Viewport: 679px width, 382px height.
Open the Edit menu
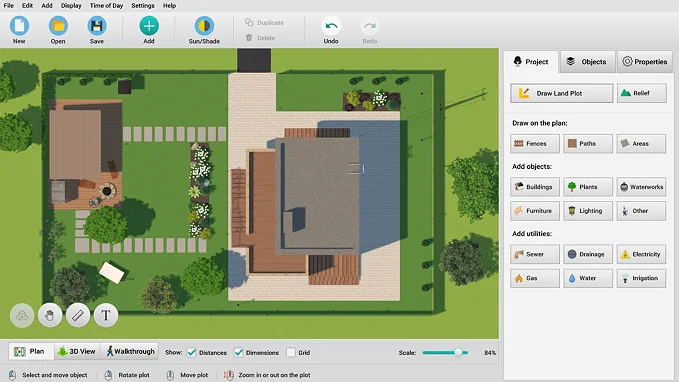point(27,6)
